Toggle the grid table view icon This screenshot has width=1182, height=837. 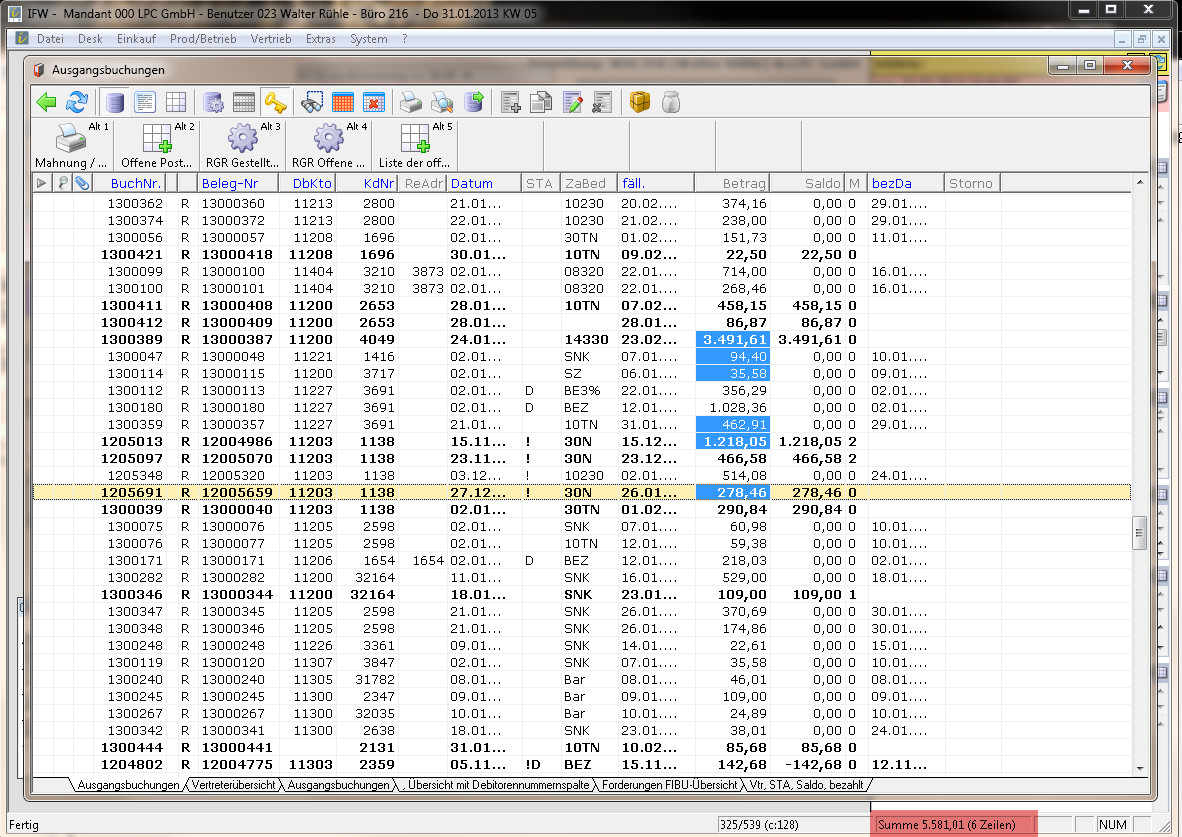[175, 102]
